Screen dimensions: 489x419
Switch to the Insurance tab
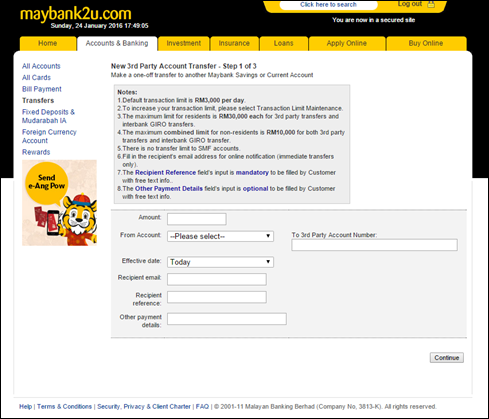[234, 43]
